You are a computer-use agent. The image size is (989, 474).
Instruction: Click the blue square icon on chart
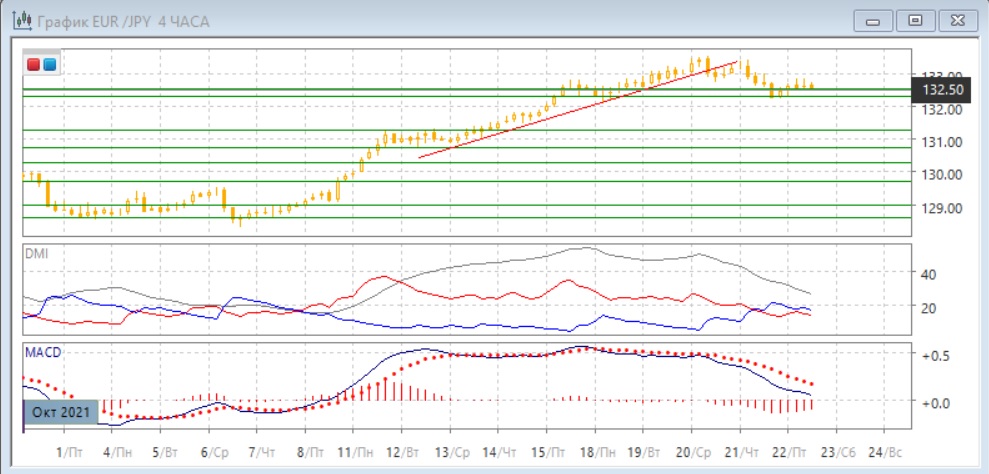49,65
